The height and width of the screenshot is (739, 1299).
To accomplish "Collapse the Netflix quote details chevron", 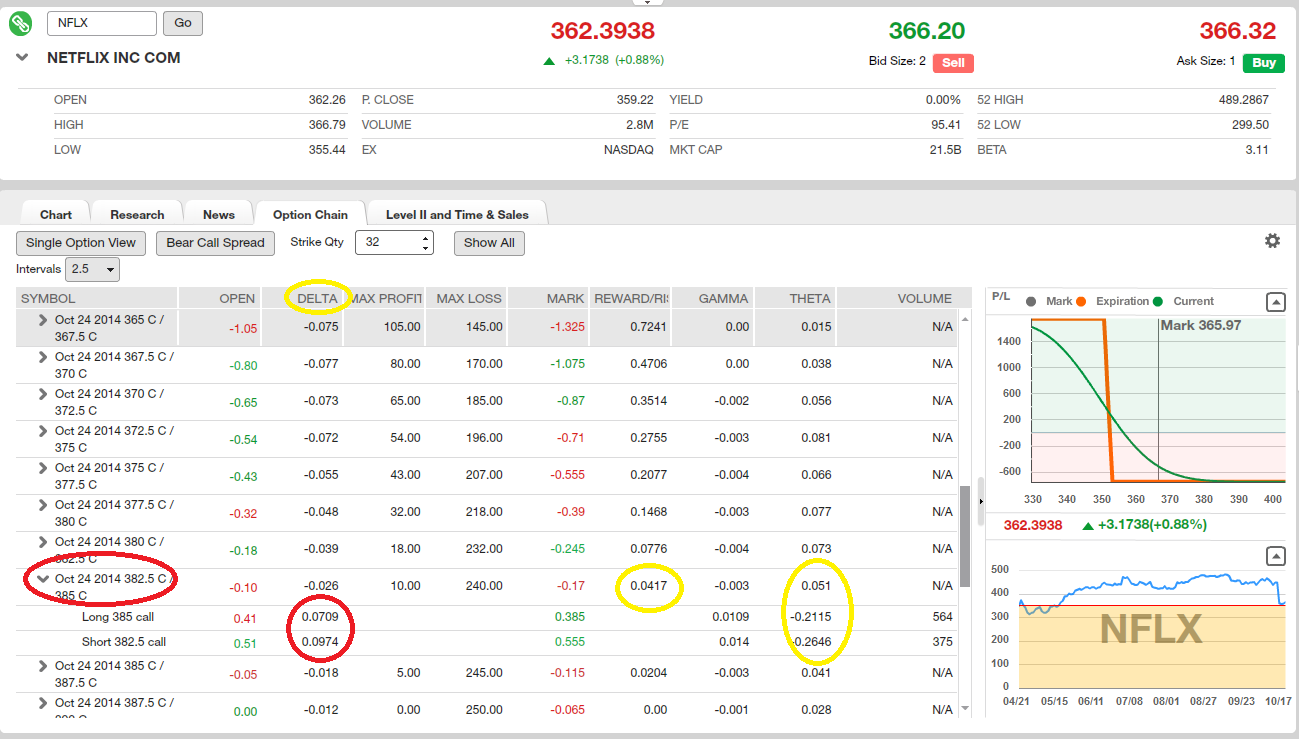I will [x=22, y=58].
